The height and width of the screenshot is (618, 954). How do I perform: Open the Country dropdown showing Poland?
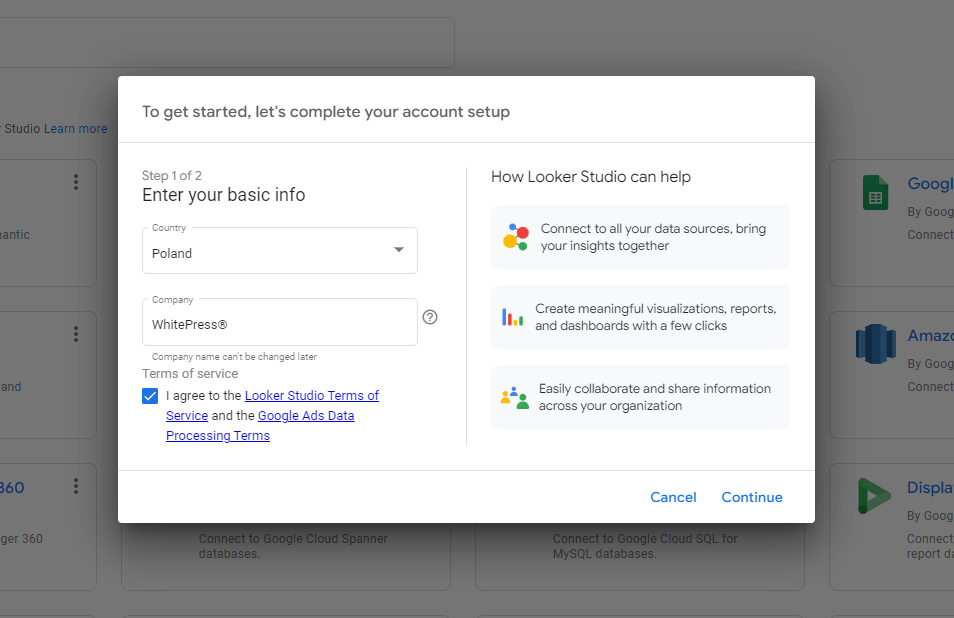pyautogui.click(x=279, y=251)
